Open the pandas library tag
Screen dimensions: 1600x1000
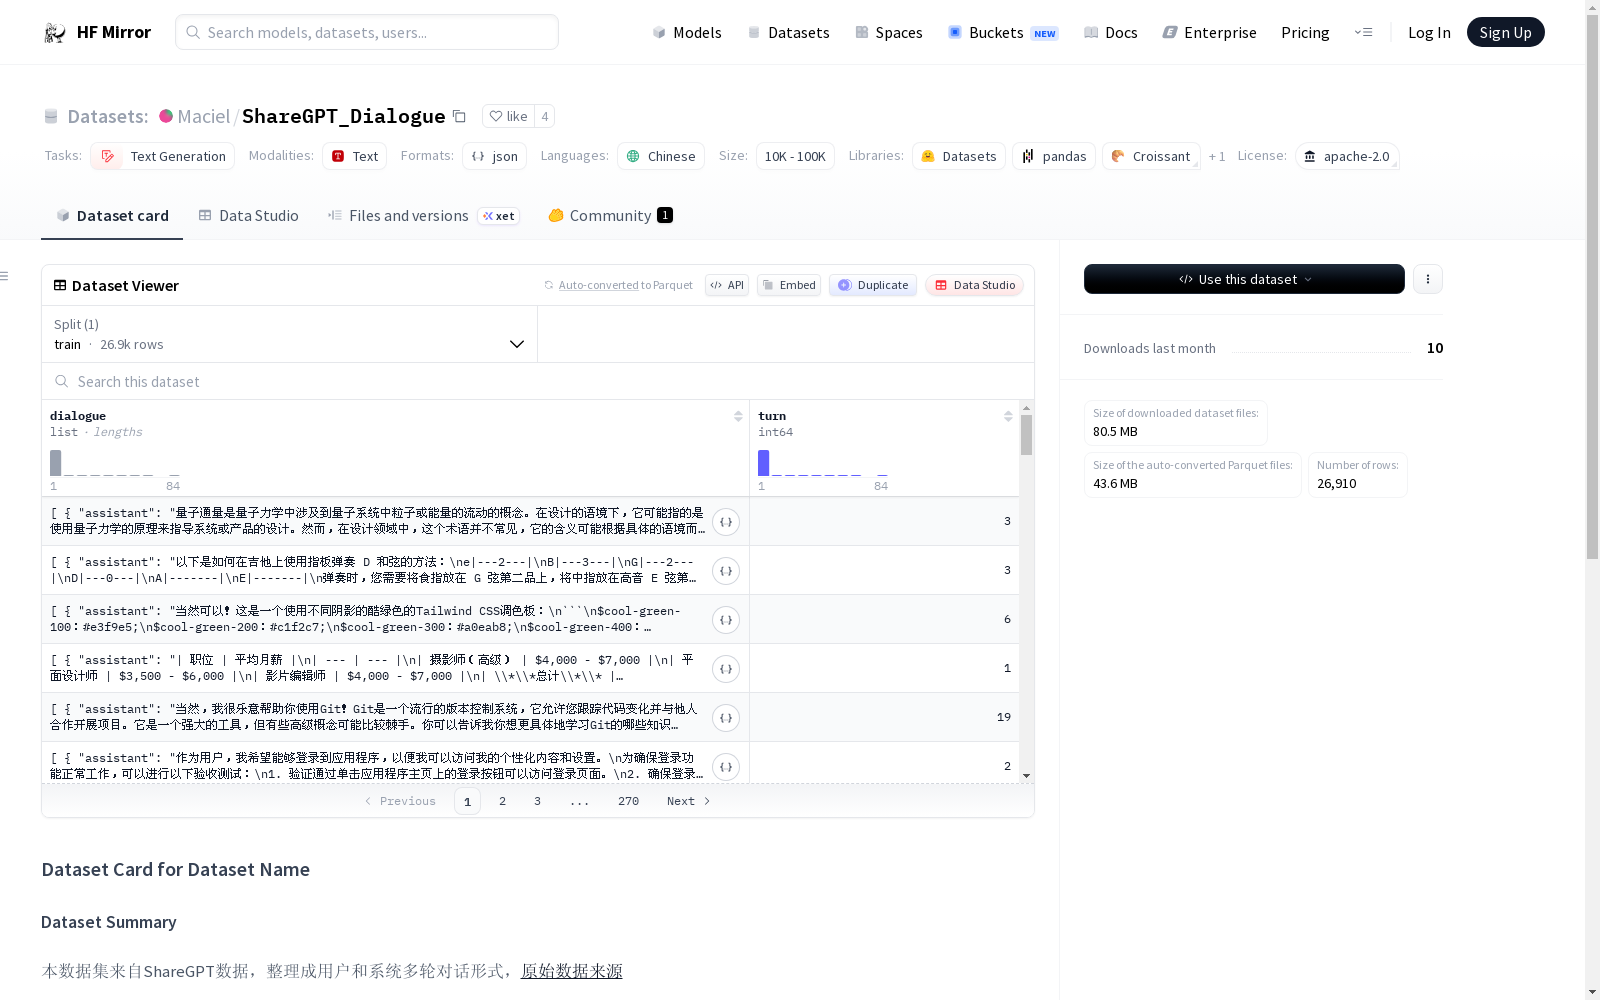point(1054,156)
